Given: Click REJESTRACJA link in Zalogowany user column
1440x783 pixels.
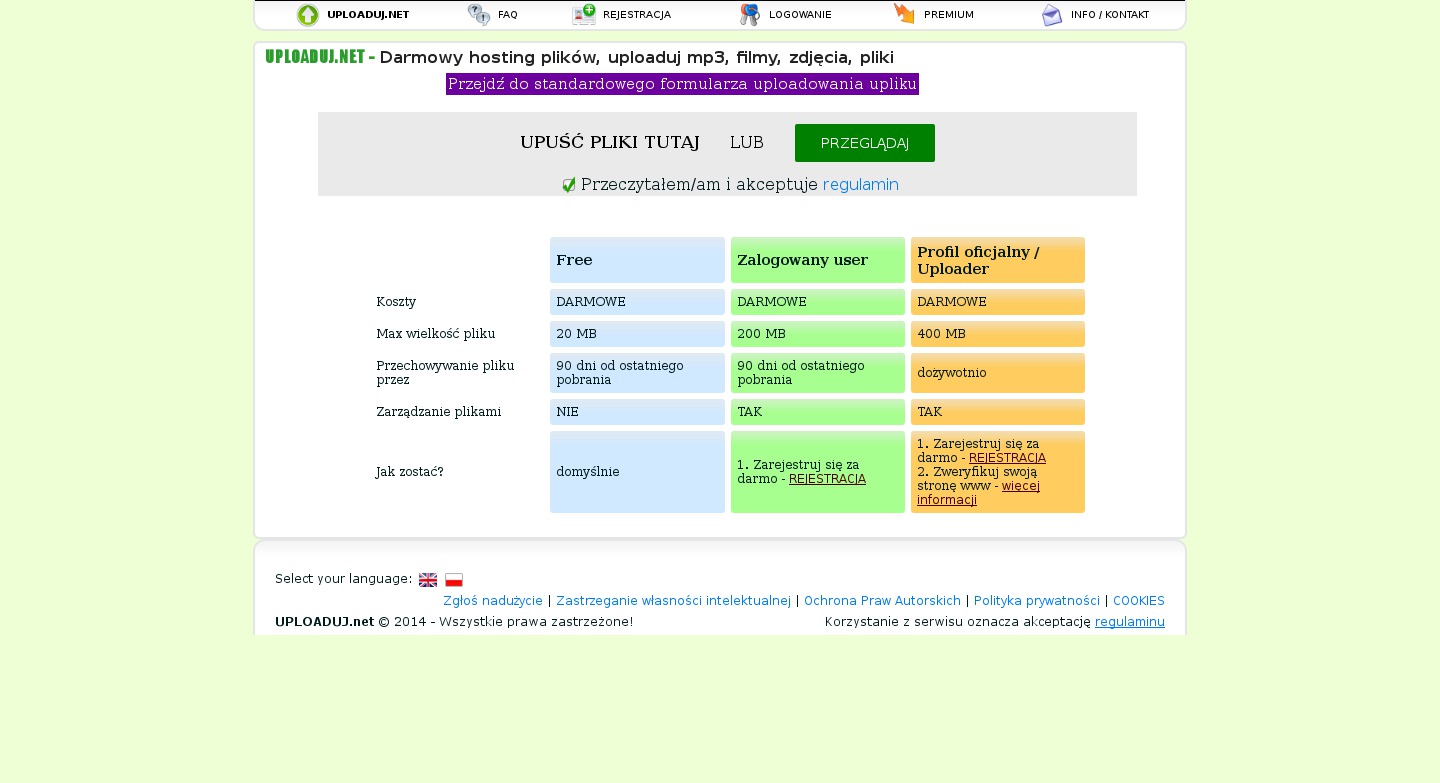Looking at the screenshot, I should point(827,479).
